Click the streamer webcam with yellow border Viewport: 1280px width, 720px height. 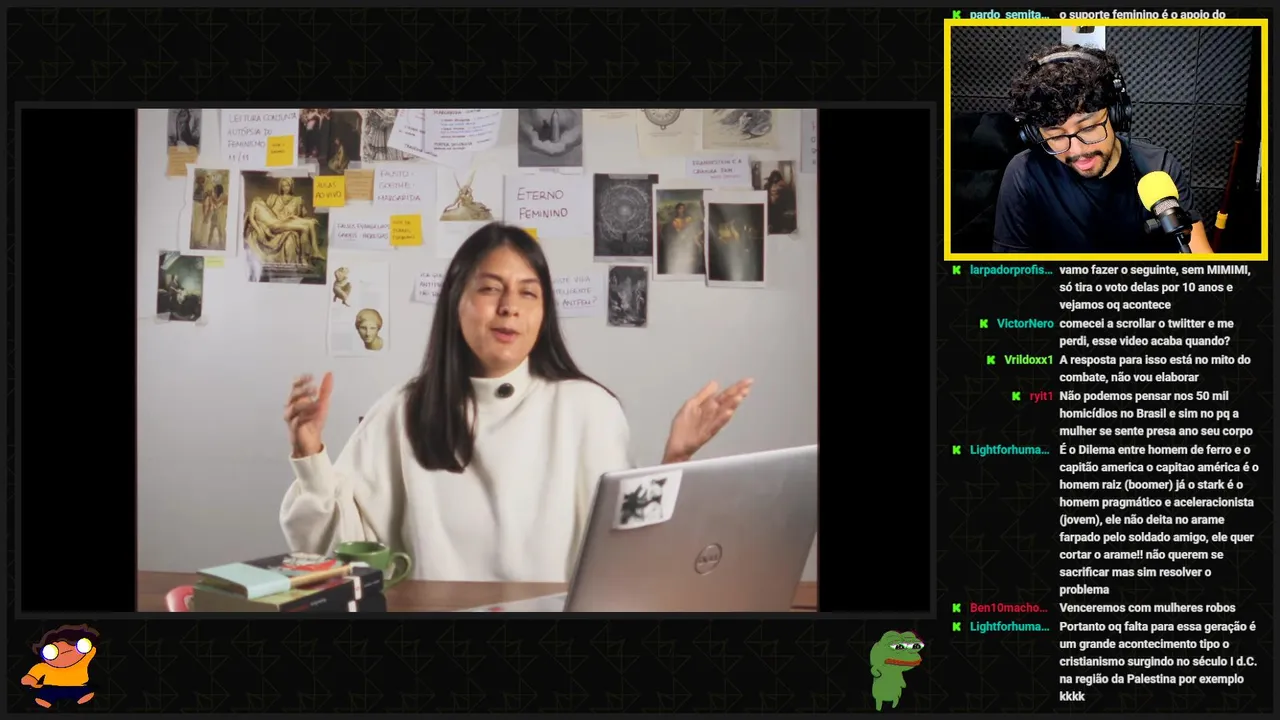pyautogui.click(x=1106, y=139)
